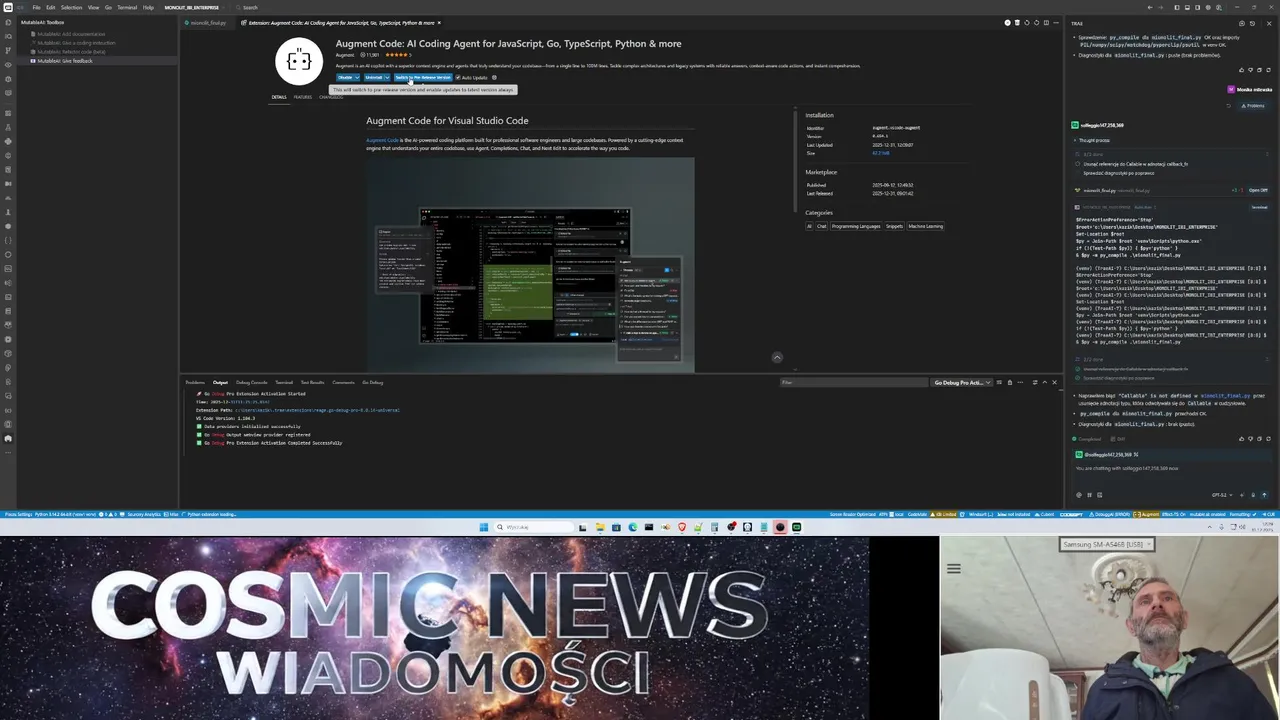Click the TRAE chat history icon
The image size is (1280, 720).
click(x=1252, y=23)
